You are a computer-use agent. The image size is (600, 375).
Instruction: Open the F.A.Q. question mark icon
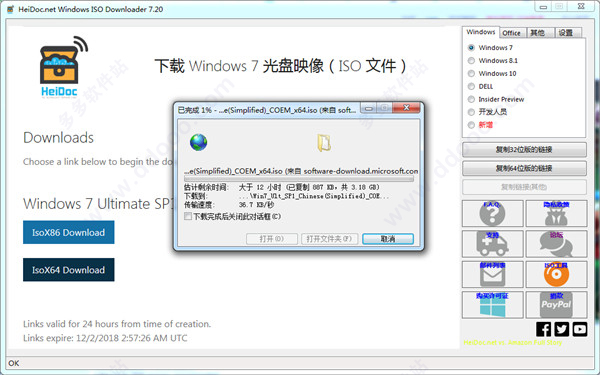[492, 214]
